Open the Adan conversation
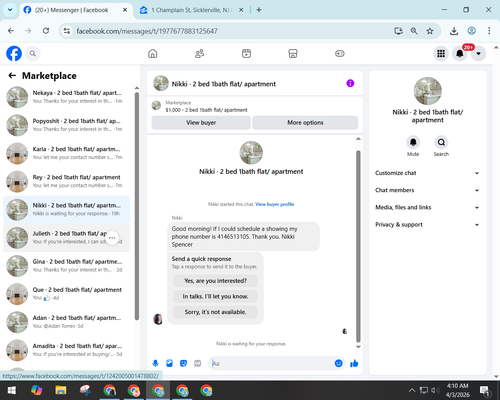Image resolution: width=500 pixels, height=400 pixels. (x=67, y=322)
